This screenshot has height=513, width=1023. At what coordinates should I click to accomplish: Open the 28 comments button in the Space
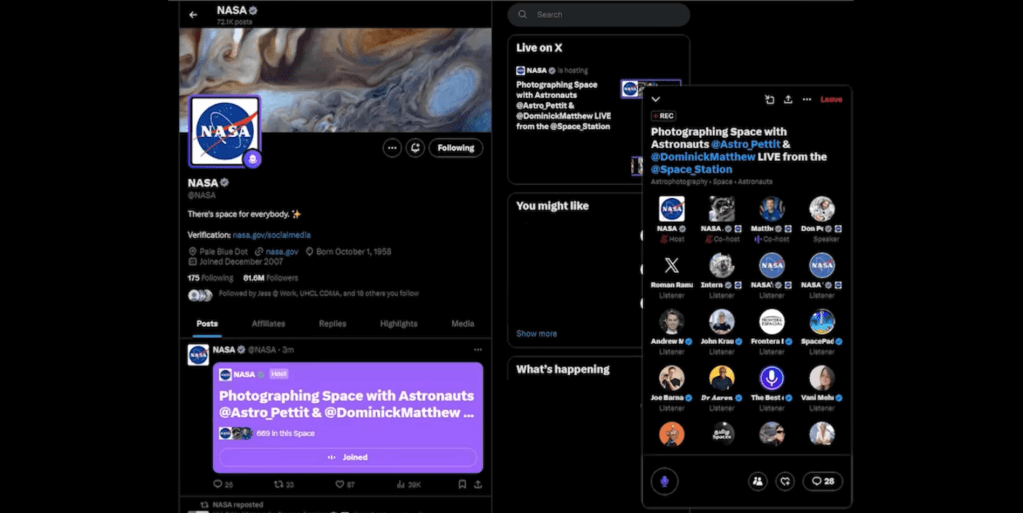click(x=823, y=481)
